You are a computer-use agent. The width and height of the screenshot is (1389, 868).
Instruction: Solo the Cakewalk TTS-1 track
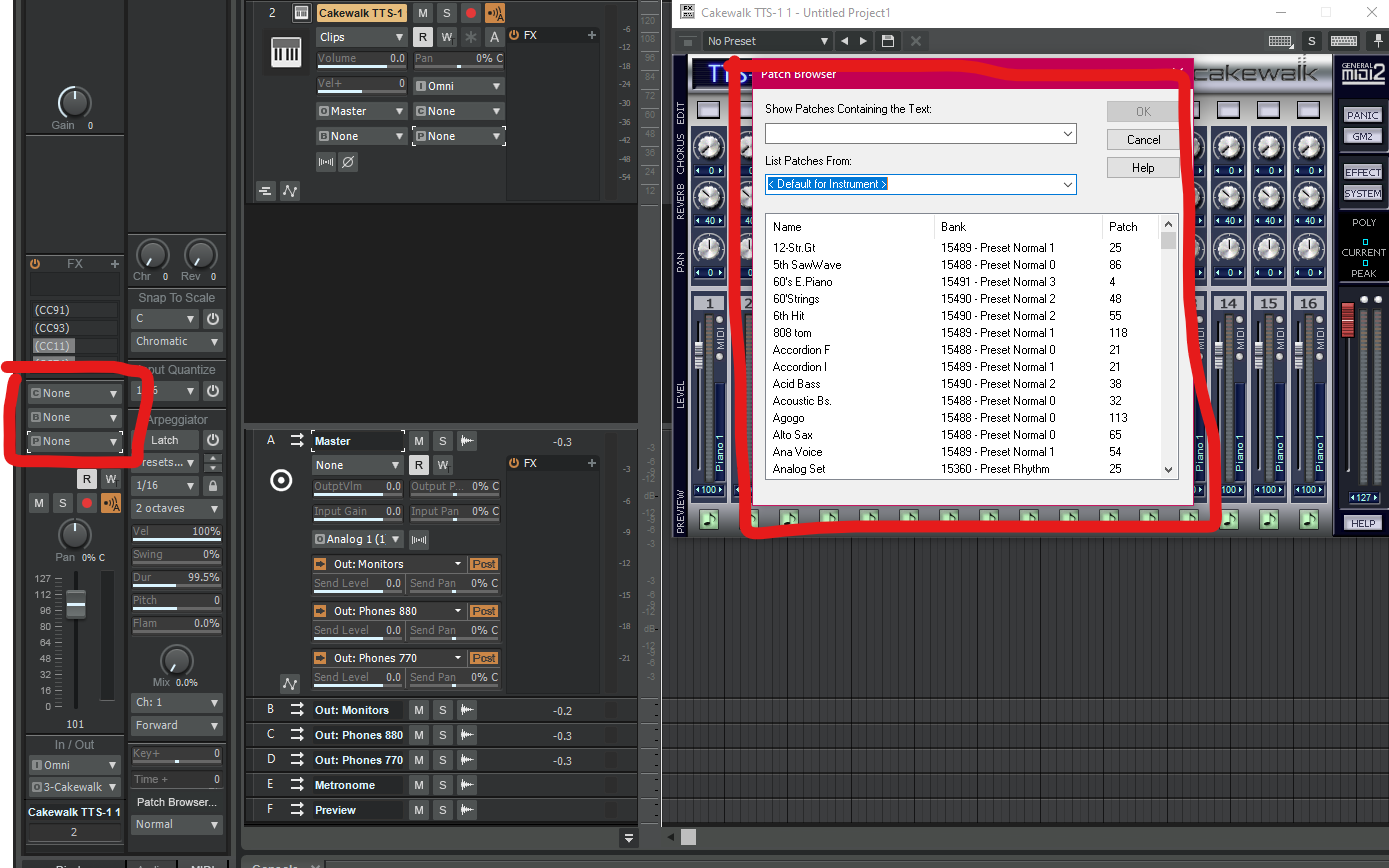tap(446, 13)
